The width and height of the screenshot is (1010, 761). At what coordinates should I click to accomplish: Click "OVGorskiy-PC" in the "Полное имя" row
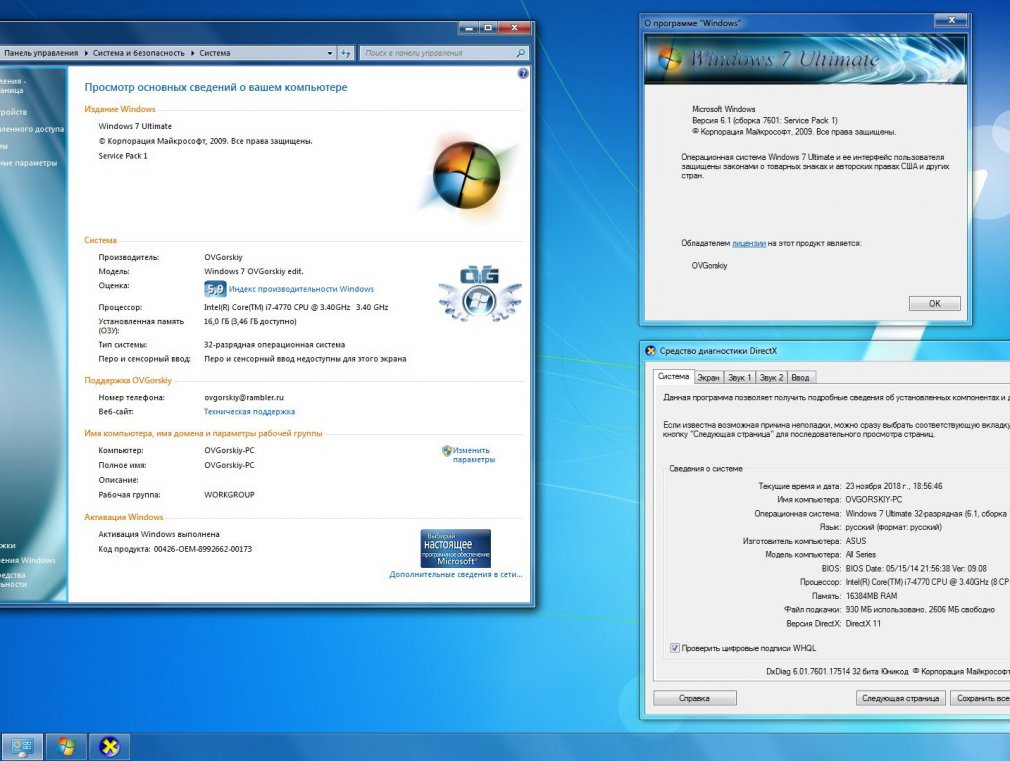point(229,465)
